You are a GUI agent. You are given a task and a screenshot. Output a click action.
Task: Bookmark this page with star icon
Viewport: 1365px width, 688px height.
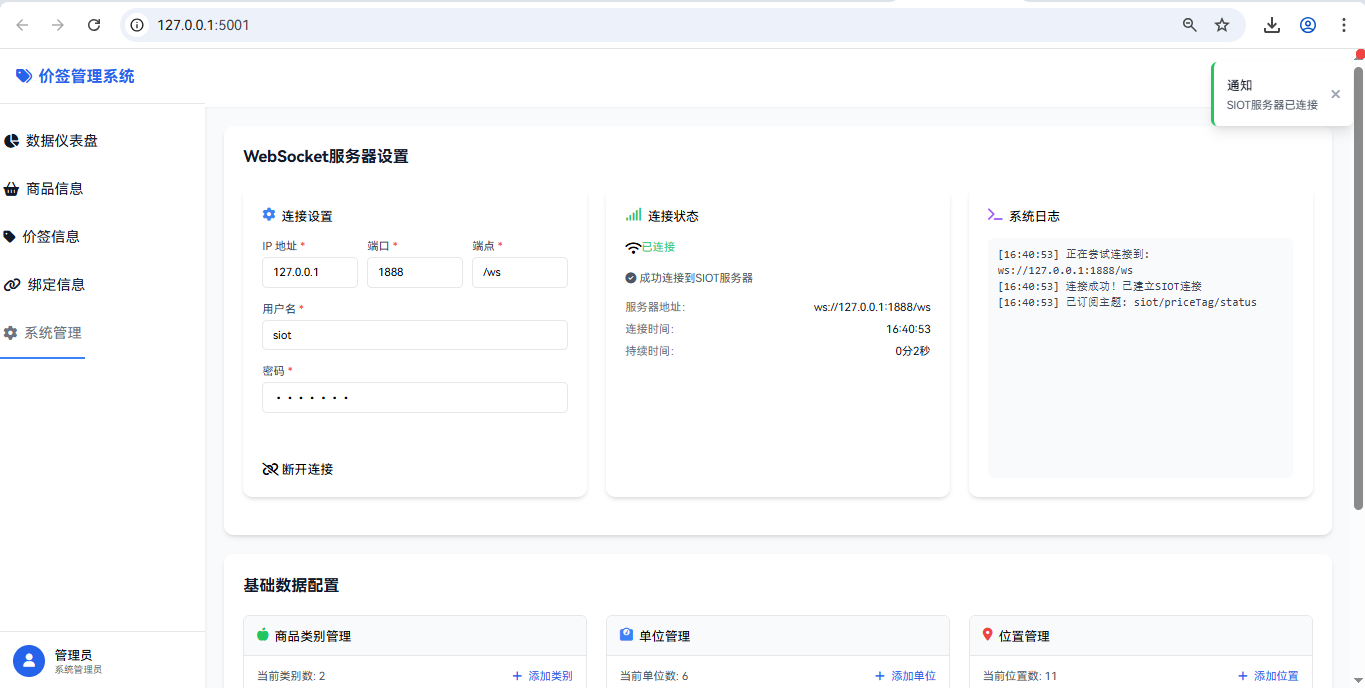1222,25
